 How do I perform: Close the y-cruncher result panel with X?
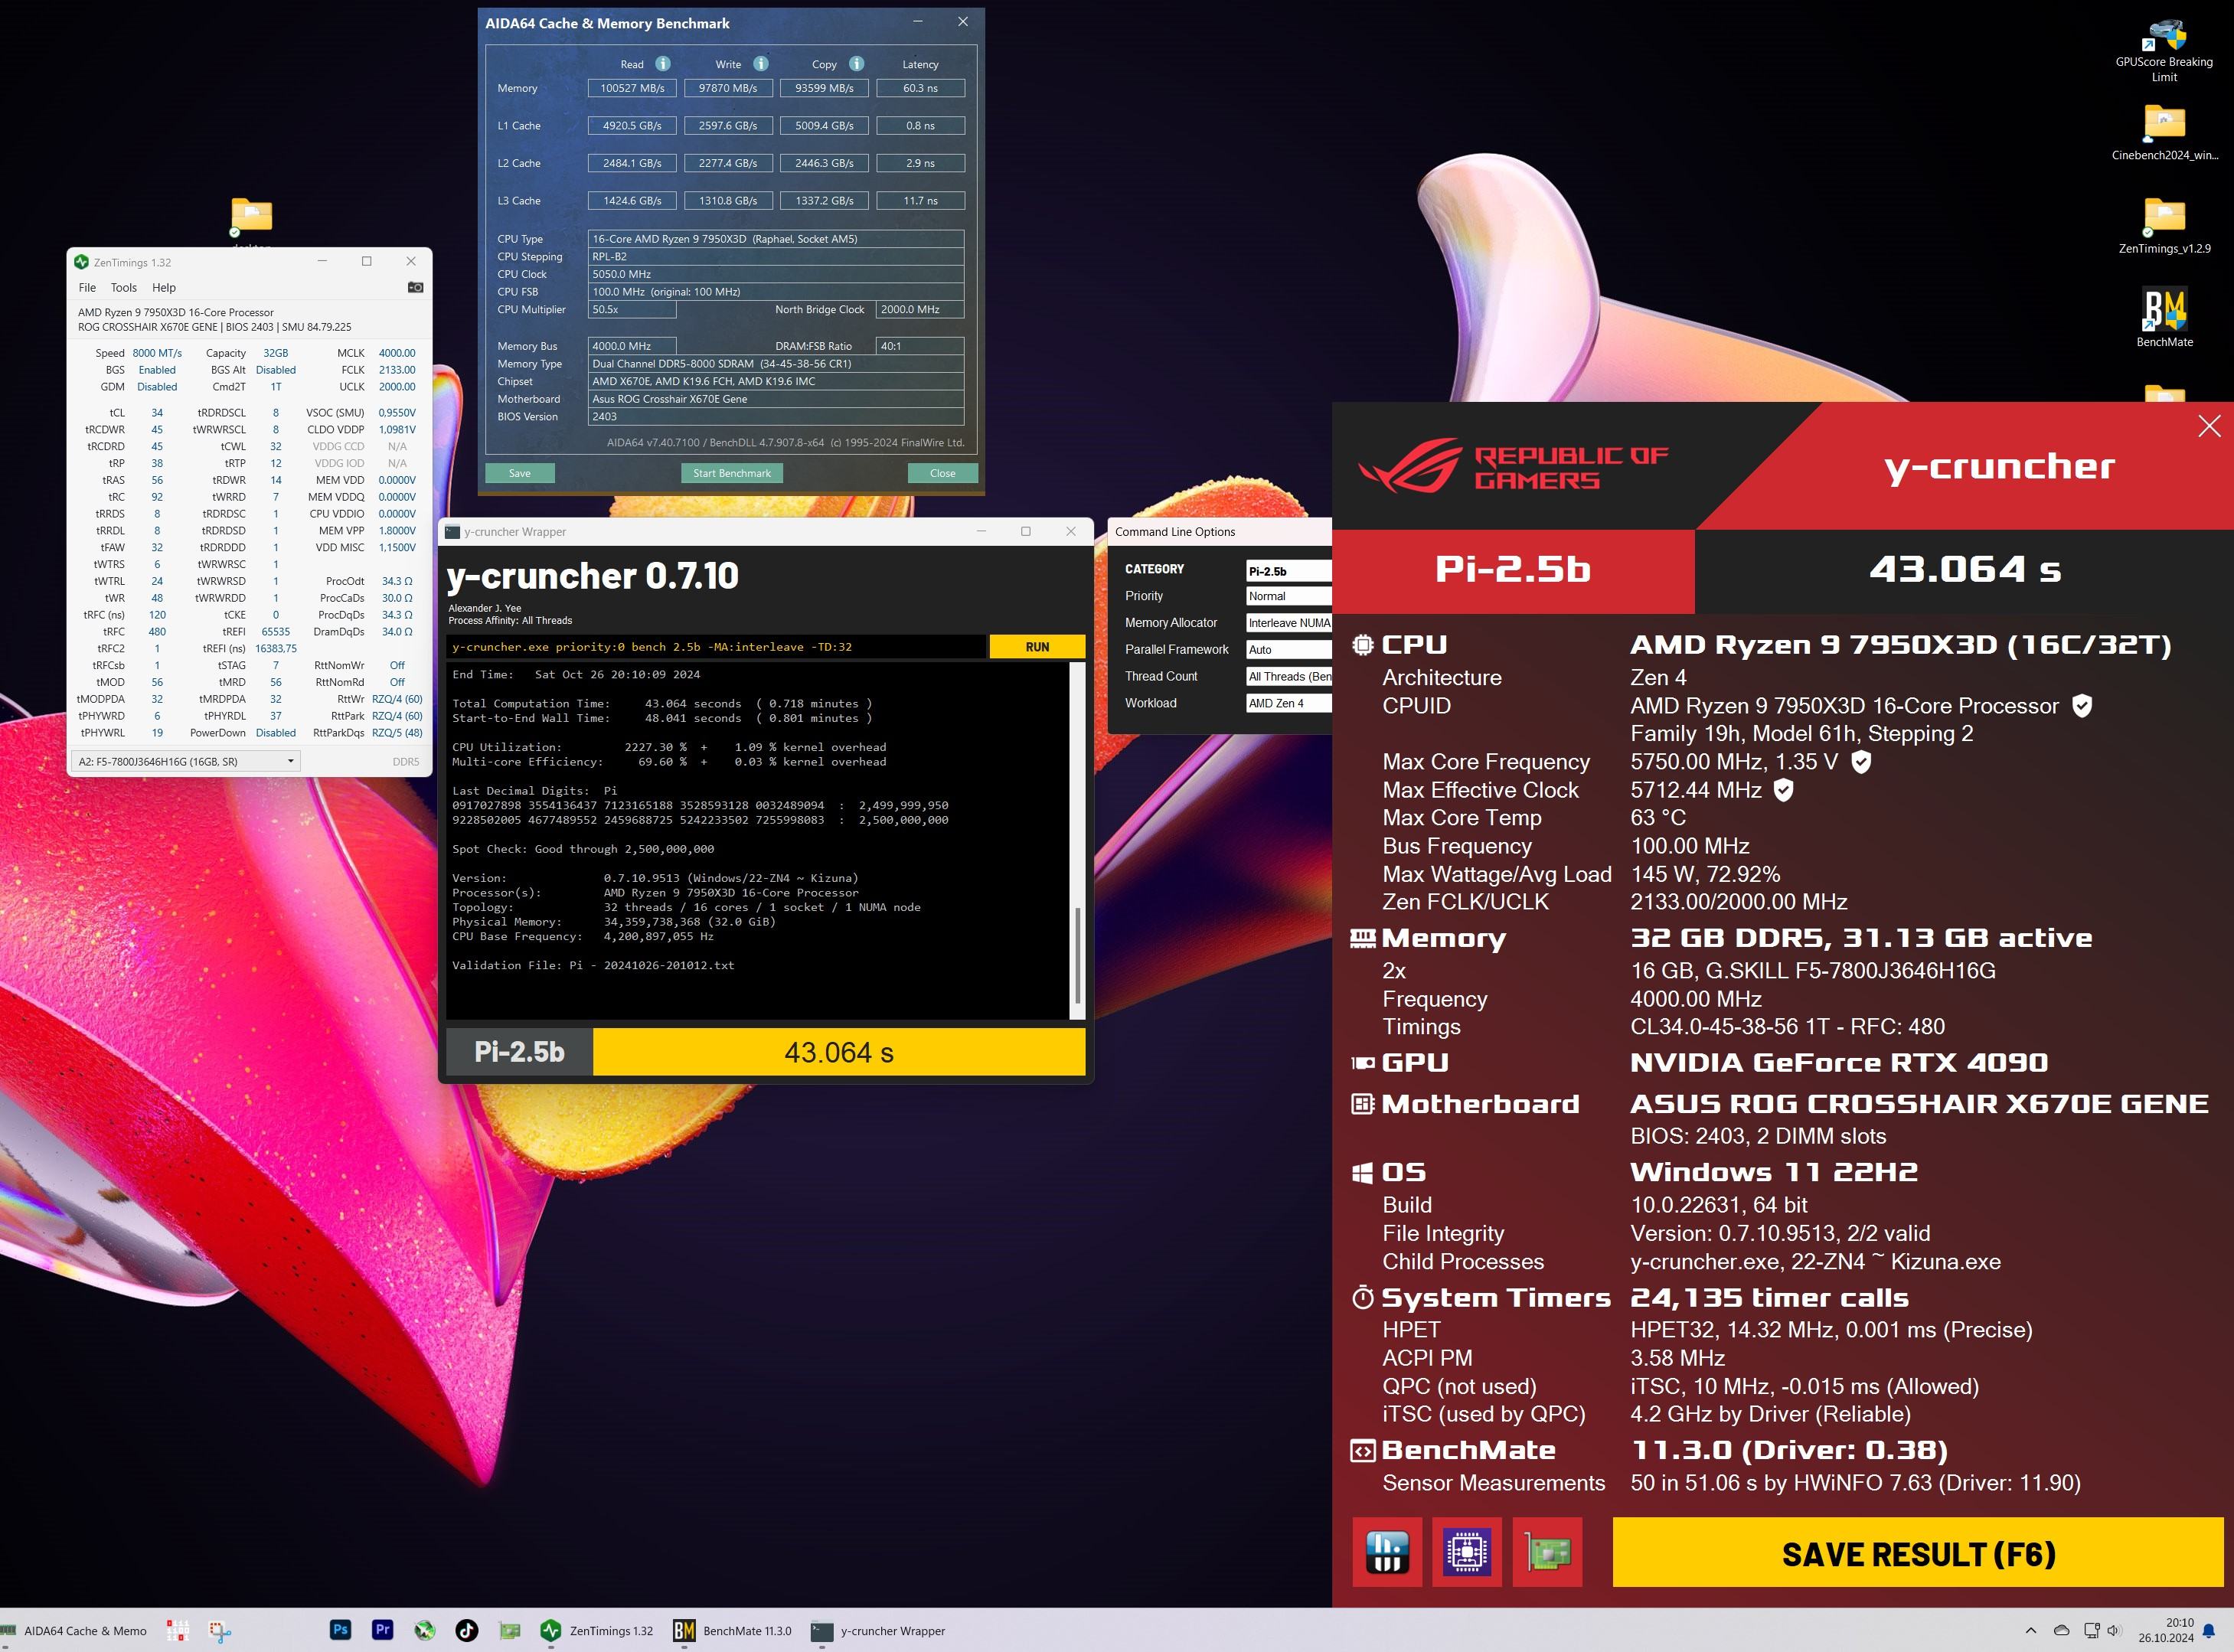(2209, 427)
